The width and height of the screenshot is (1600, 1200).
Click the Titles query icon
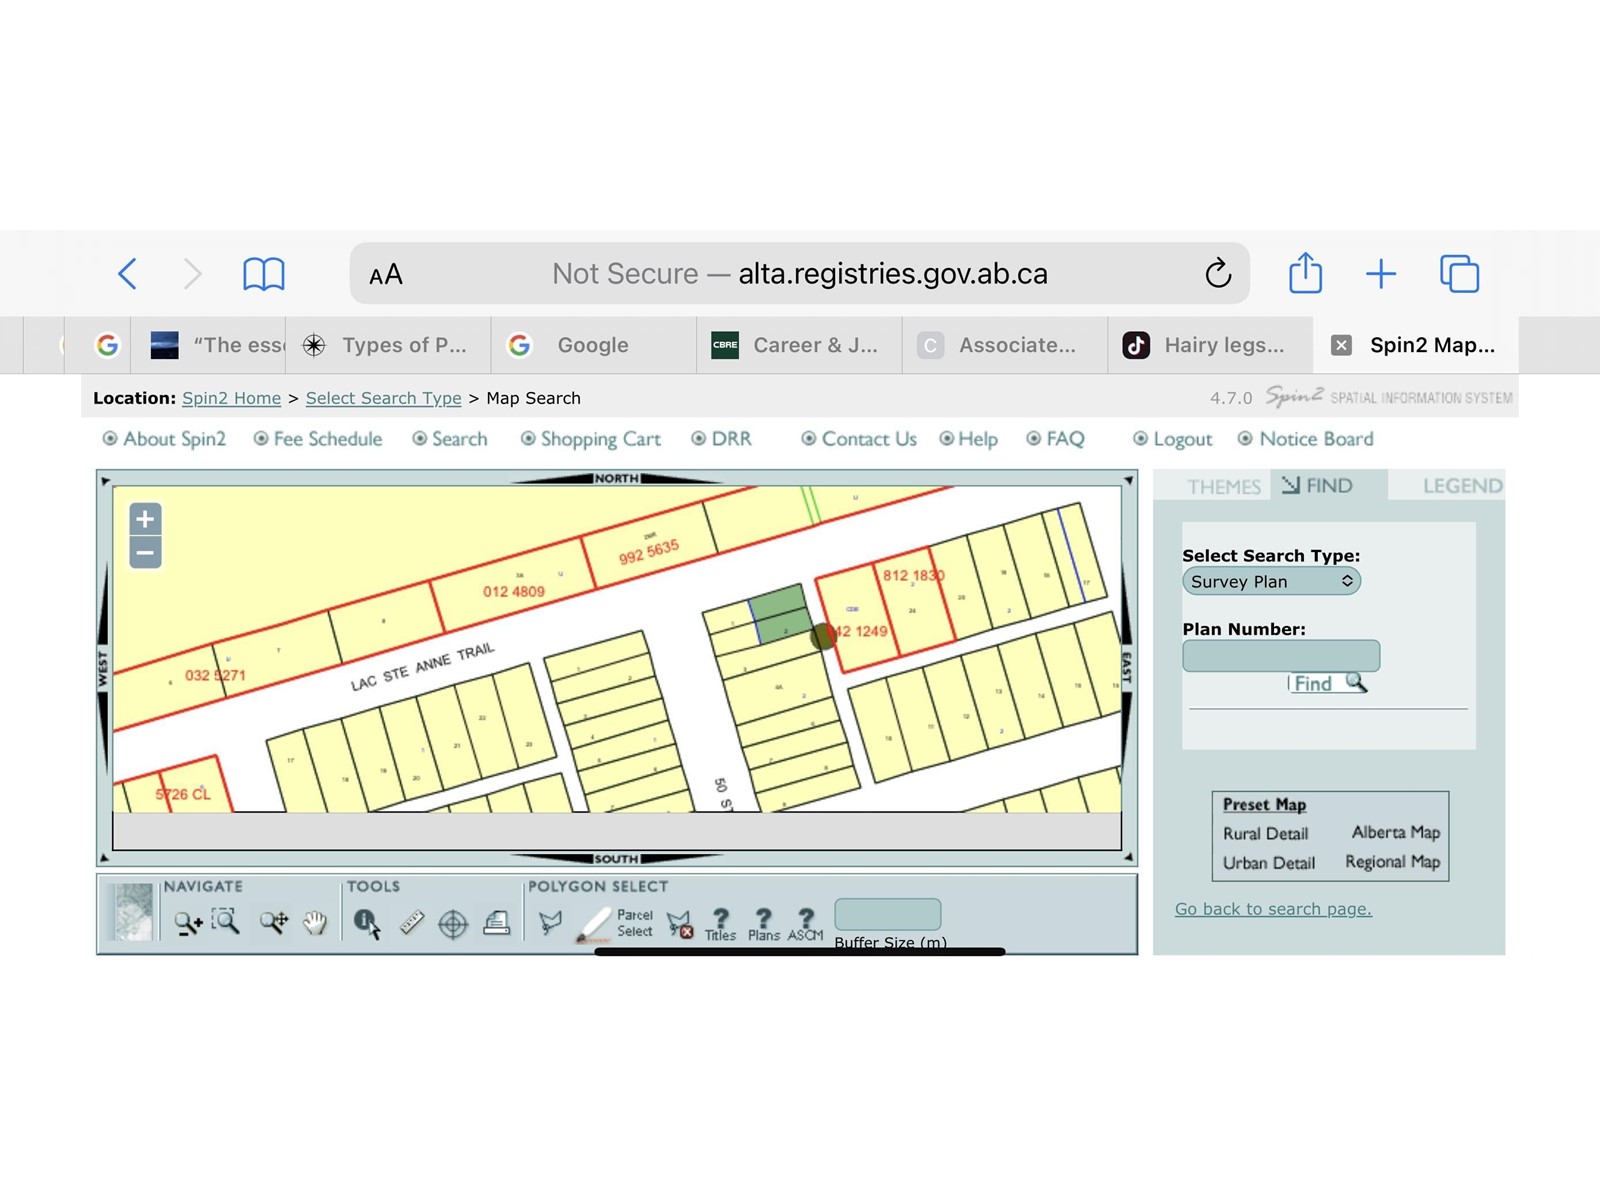(x=720, y=923)
